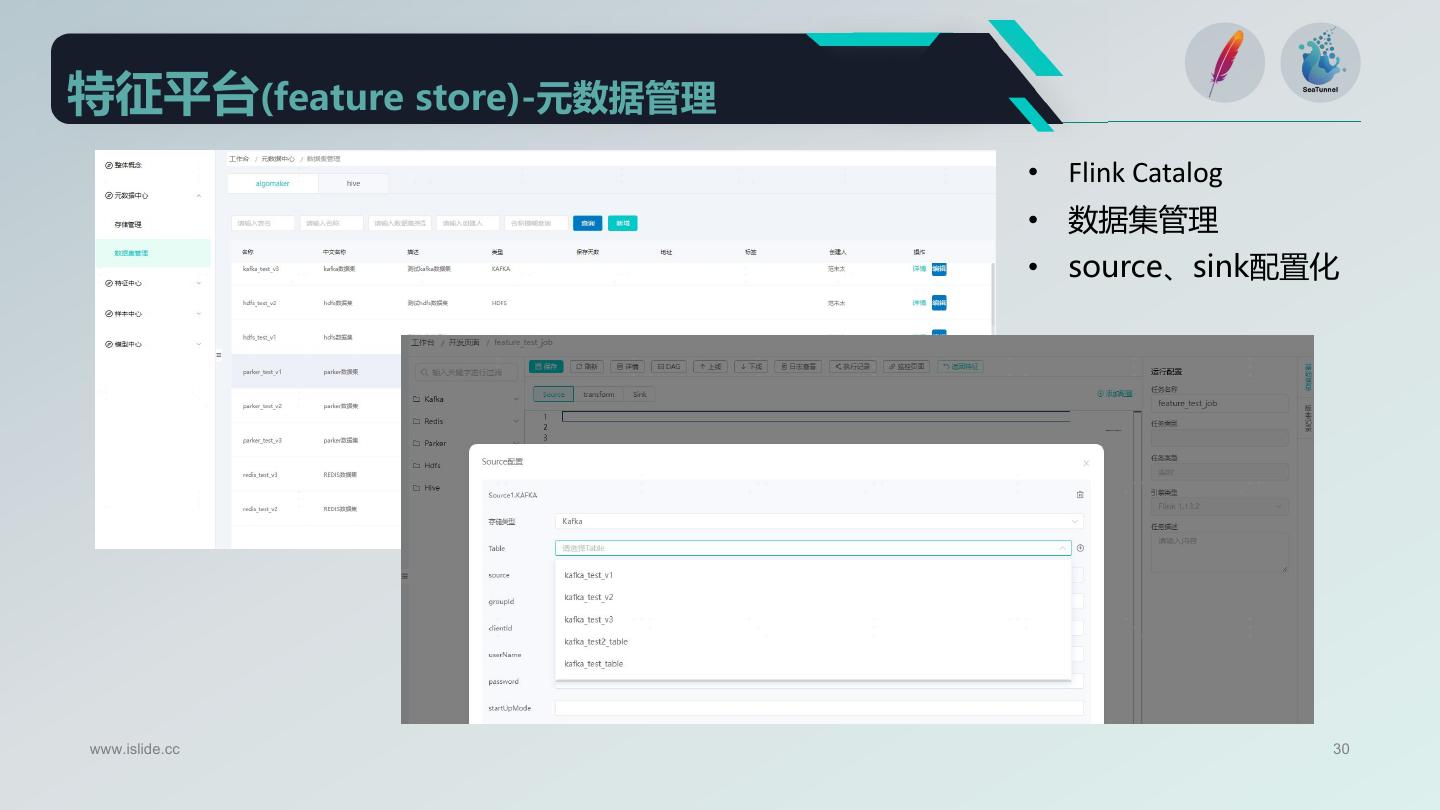
Task: Click the Redis folder icon in tree
Action: [417, 421]
